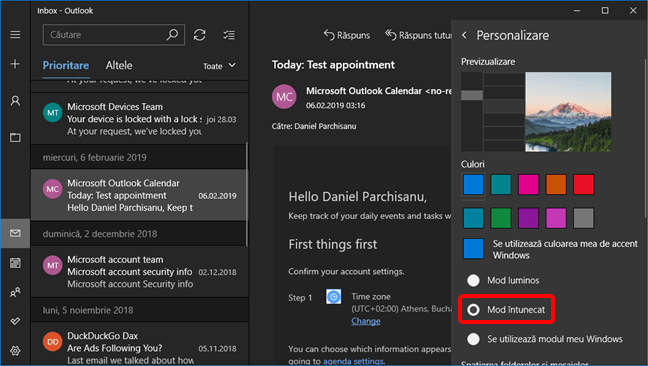Open the Microsoft Devices Team email
This screenshot has height=366, width=648.
[x=139, y=119]
